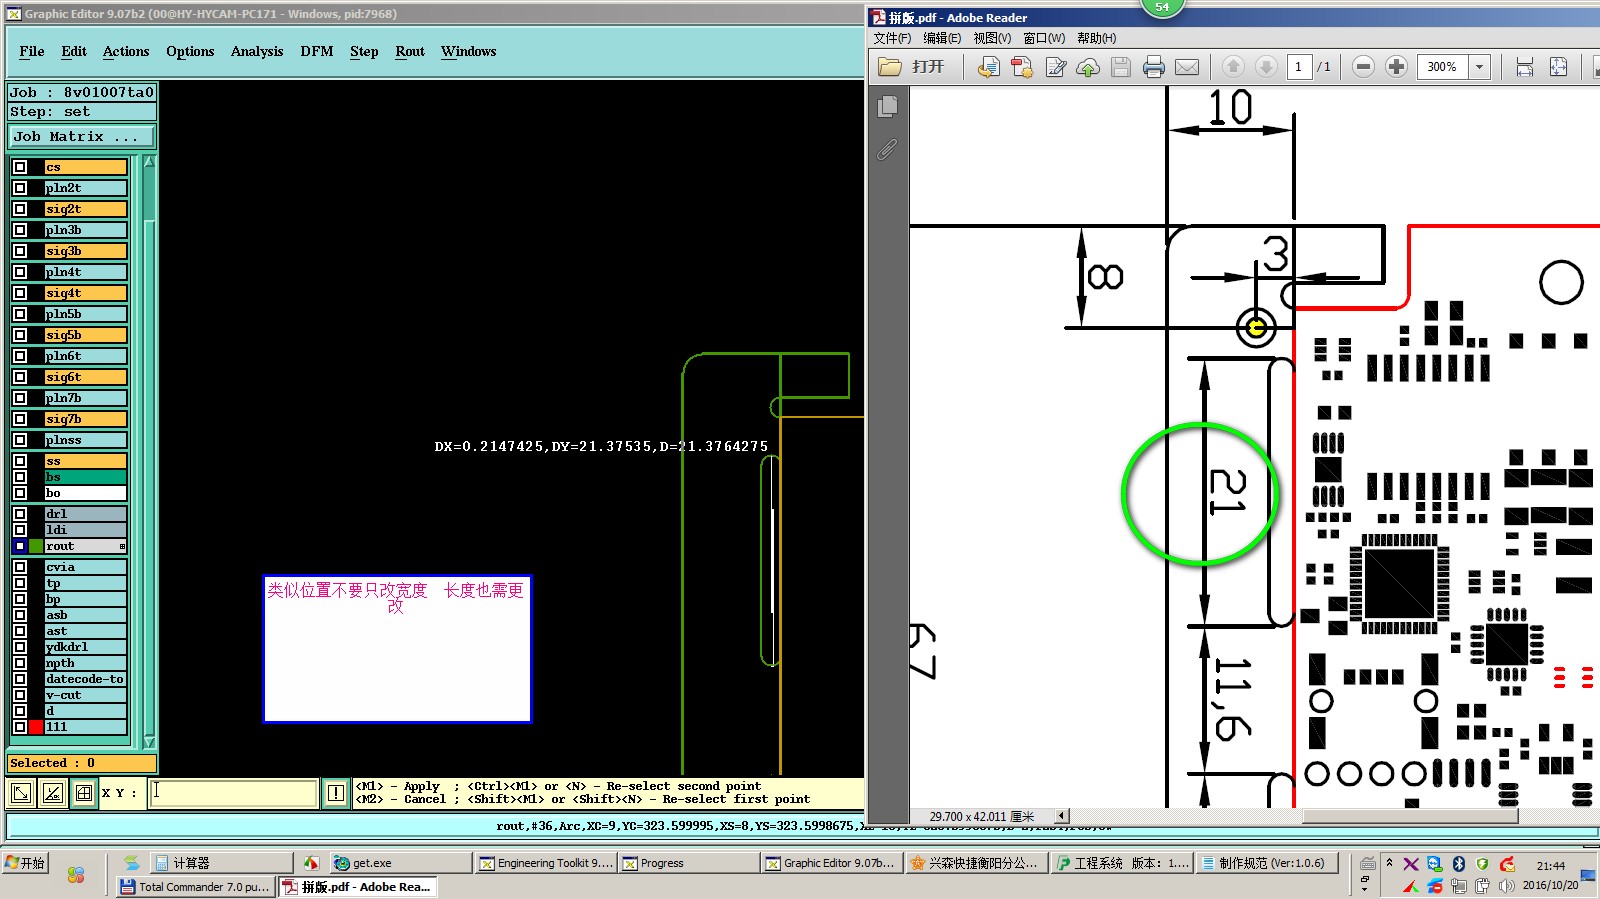This screenshot has height=899, width=1600.
Task: Open the attachments paperclip panel in Adobe Reader
Action: pos(887,150)
